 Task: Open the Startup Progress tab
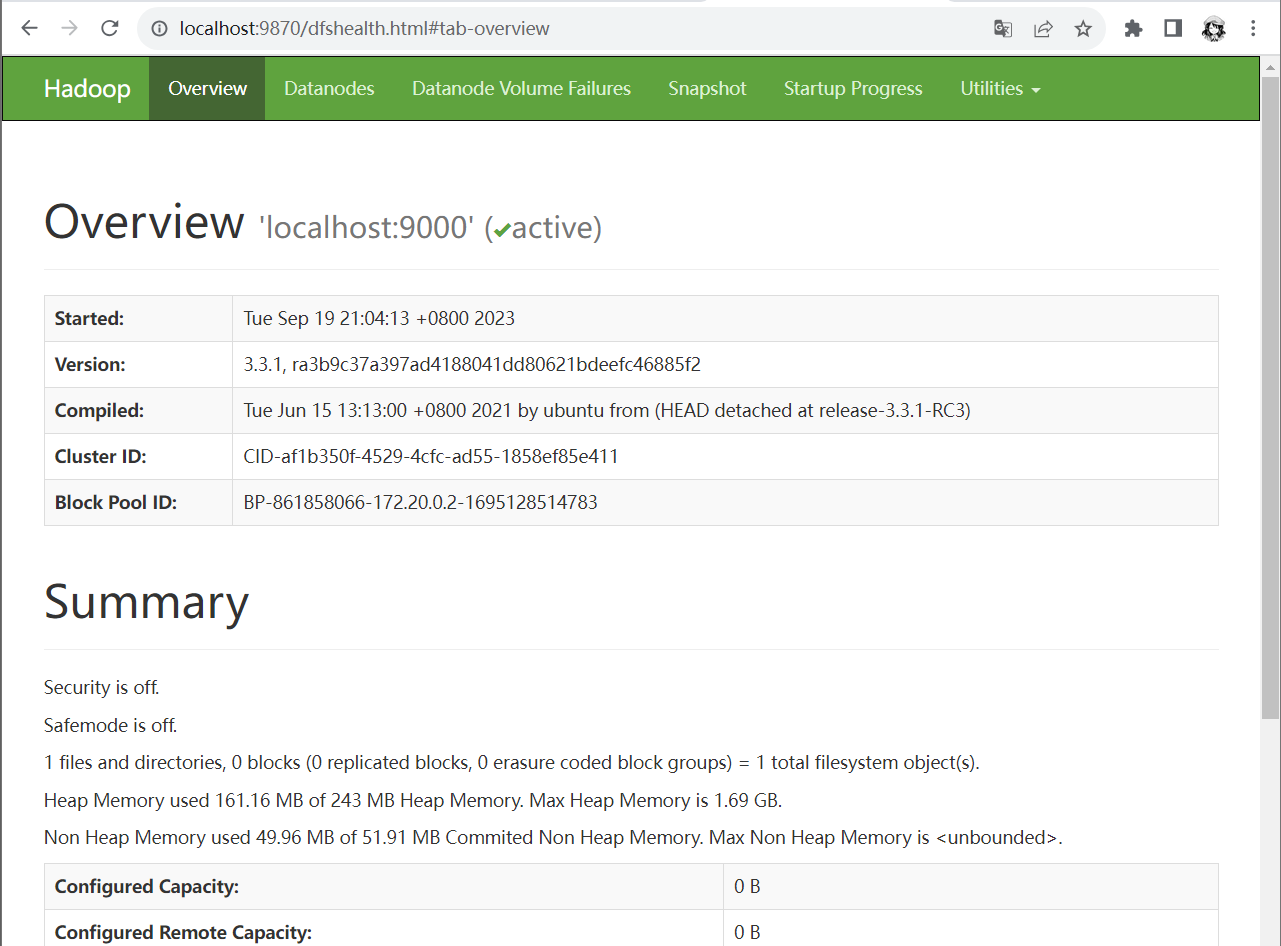click(853, 88)
